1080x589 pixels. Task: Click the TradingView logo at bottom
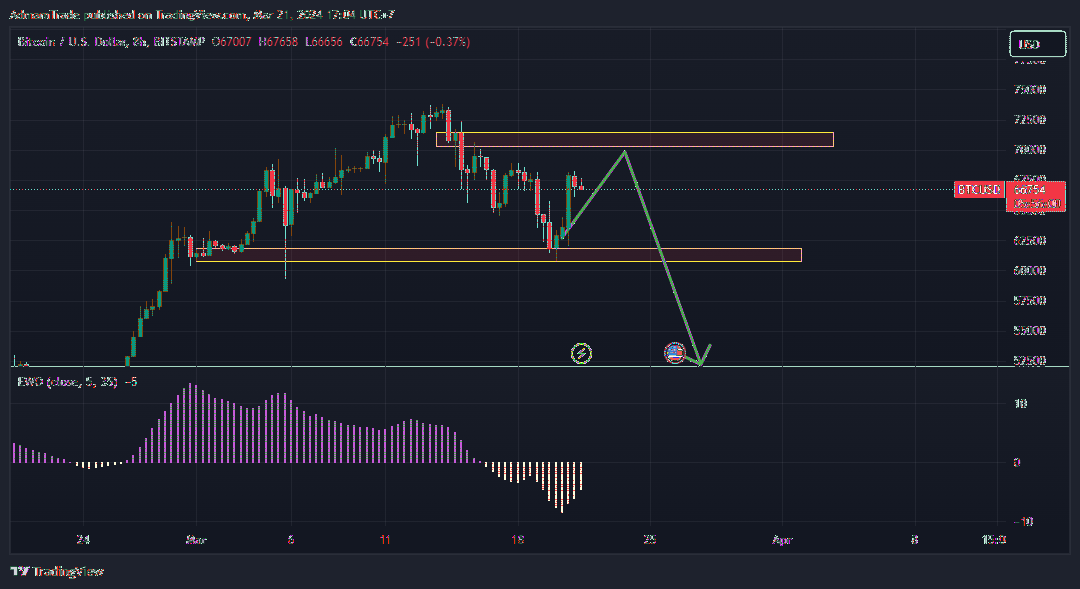point(57,571)
